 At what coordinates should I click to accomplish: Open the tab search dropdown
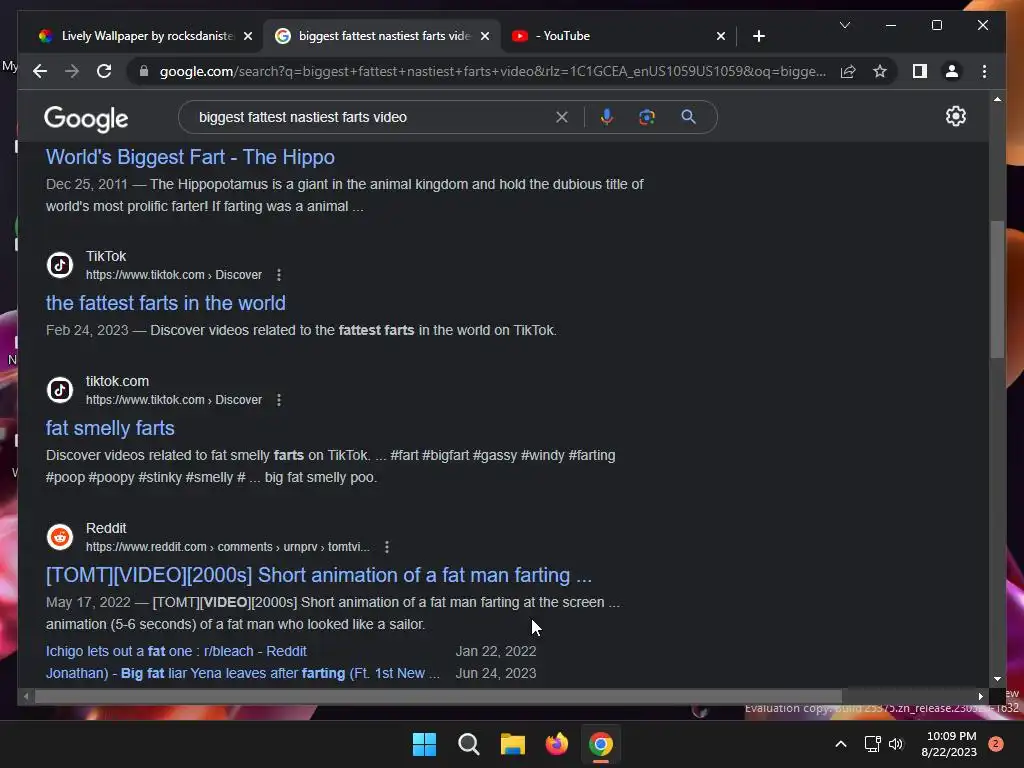click(x=844, y=25)
